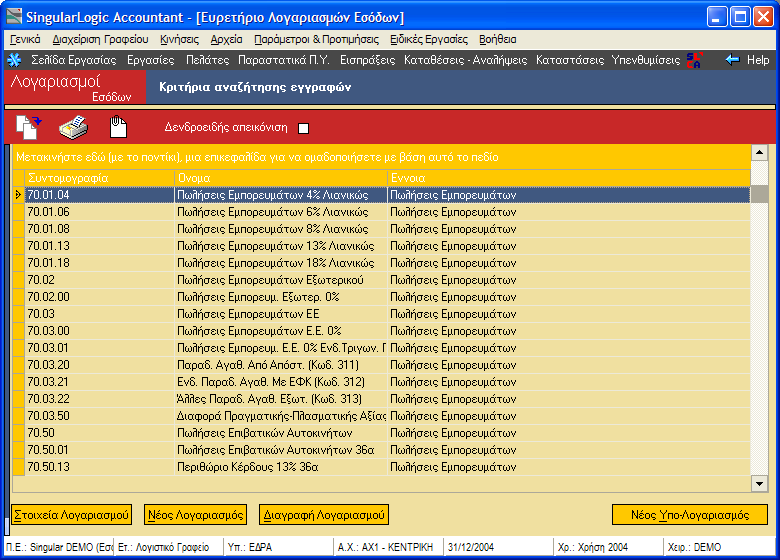Open Καταθέσεις - Αναλήψεις section
Viewport: 780px width, 560px height.
pyautogui.click(x=465, y=60)
